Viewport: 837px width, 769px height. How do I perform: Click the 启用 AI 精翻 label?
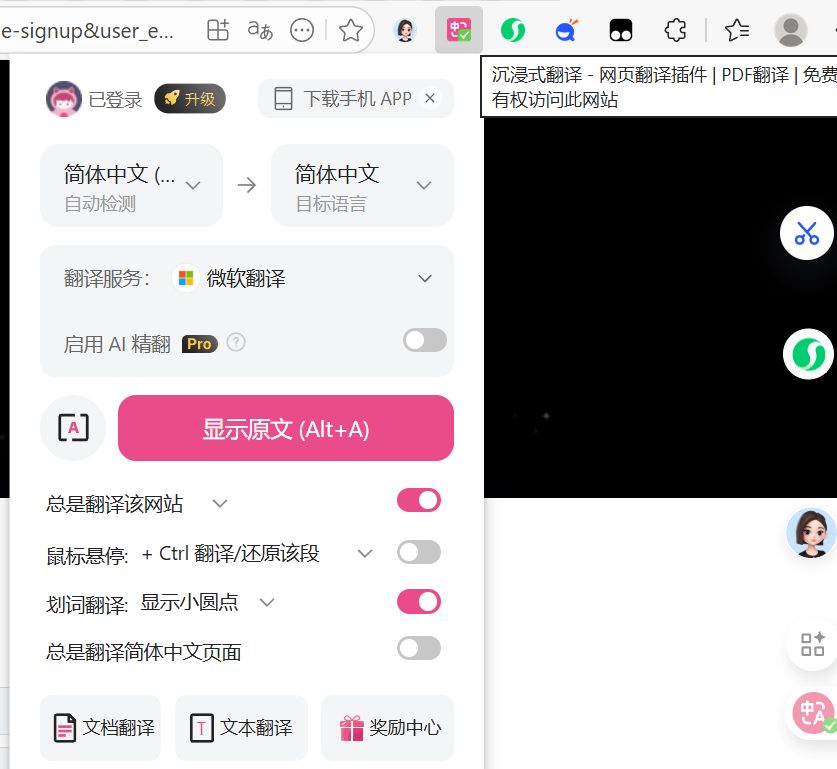click(117, 344)
